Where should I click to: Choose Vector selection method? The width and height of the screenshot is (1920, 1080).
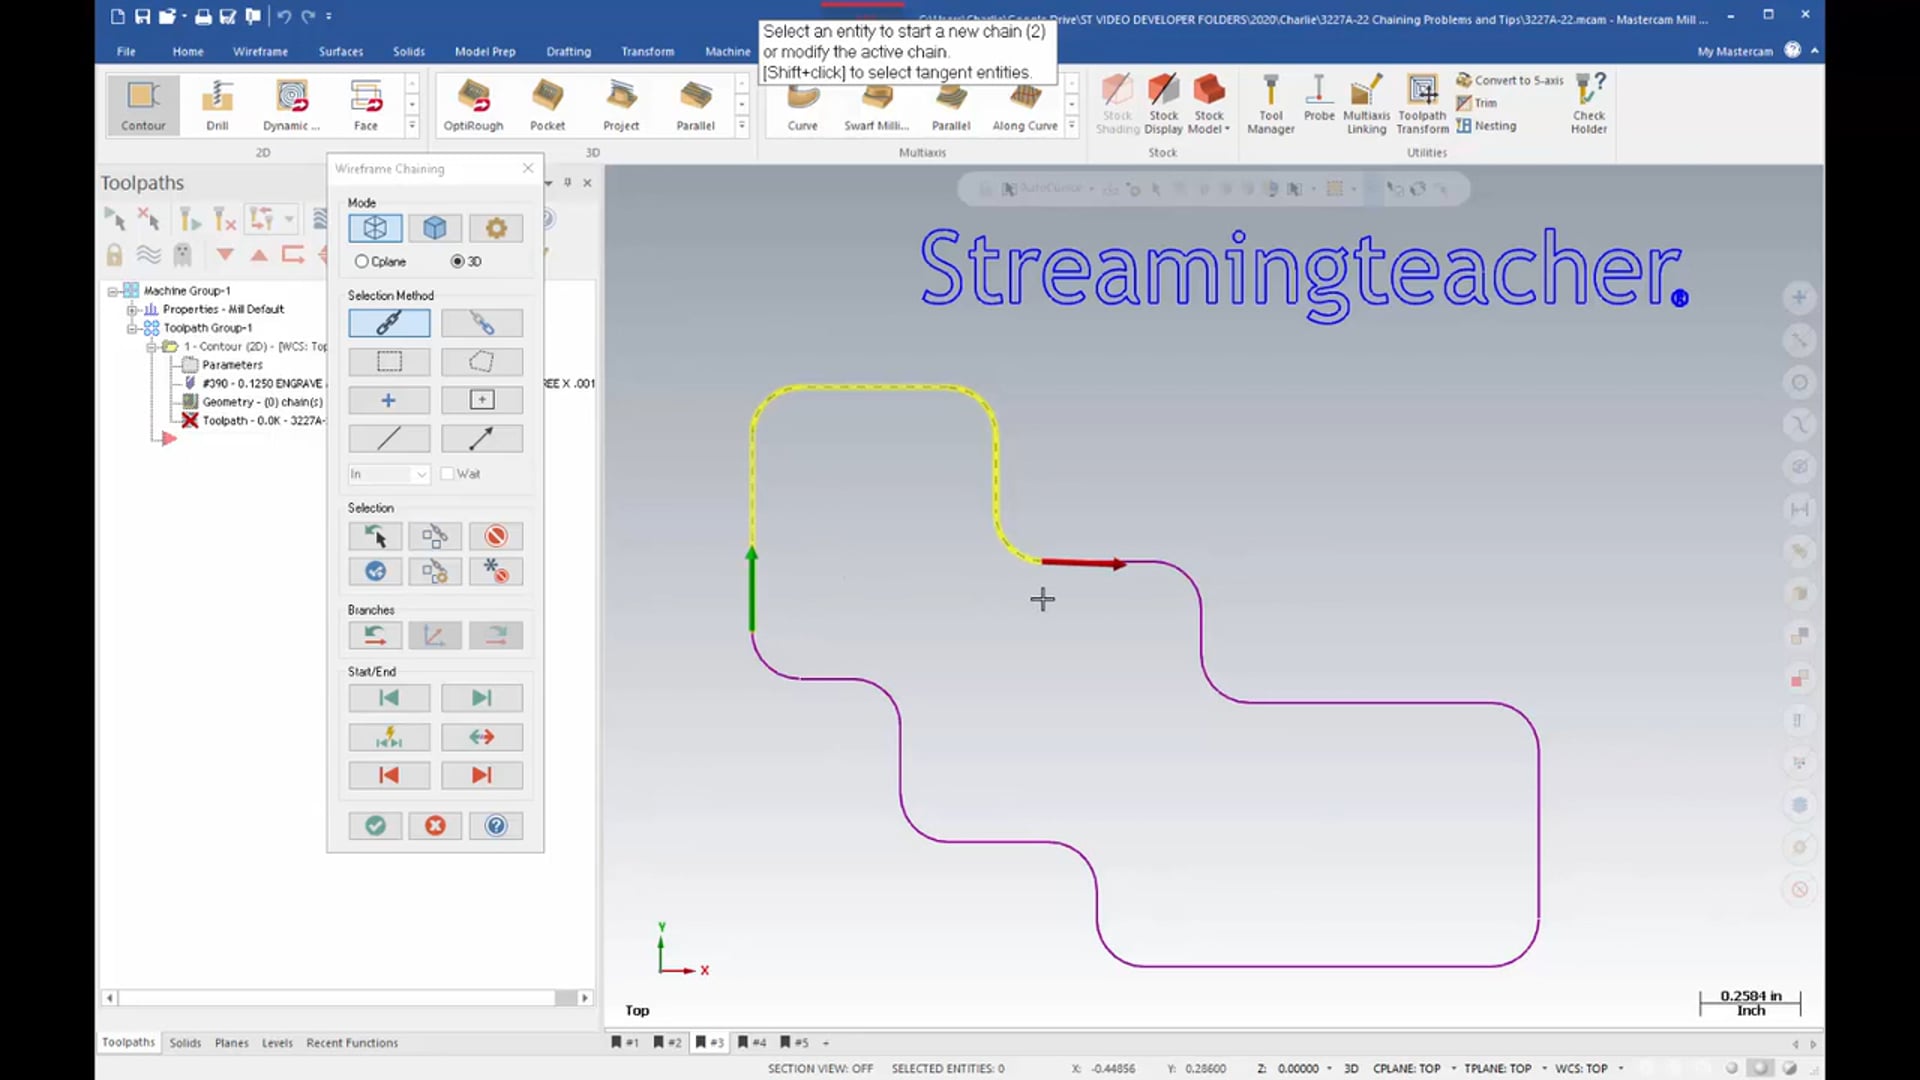pyautogui.click(x=482, y=438)
